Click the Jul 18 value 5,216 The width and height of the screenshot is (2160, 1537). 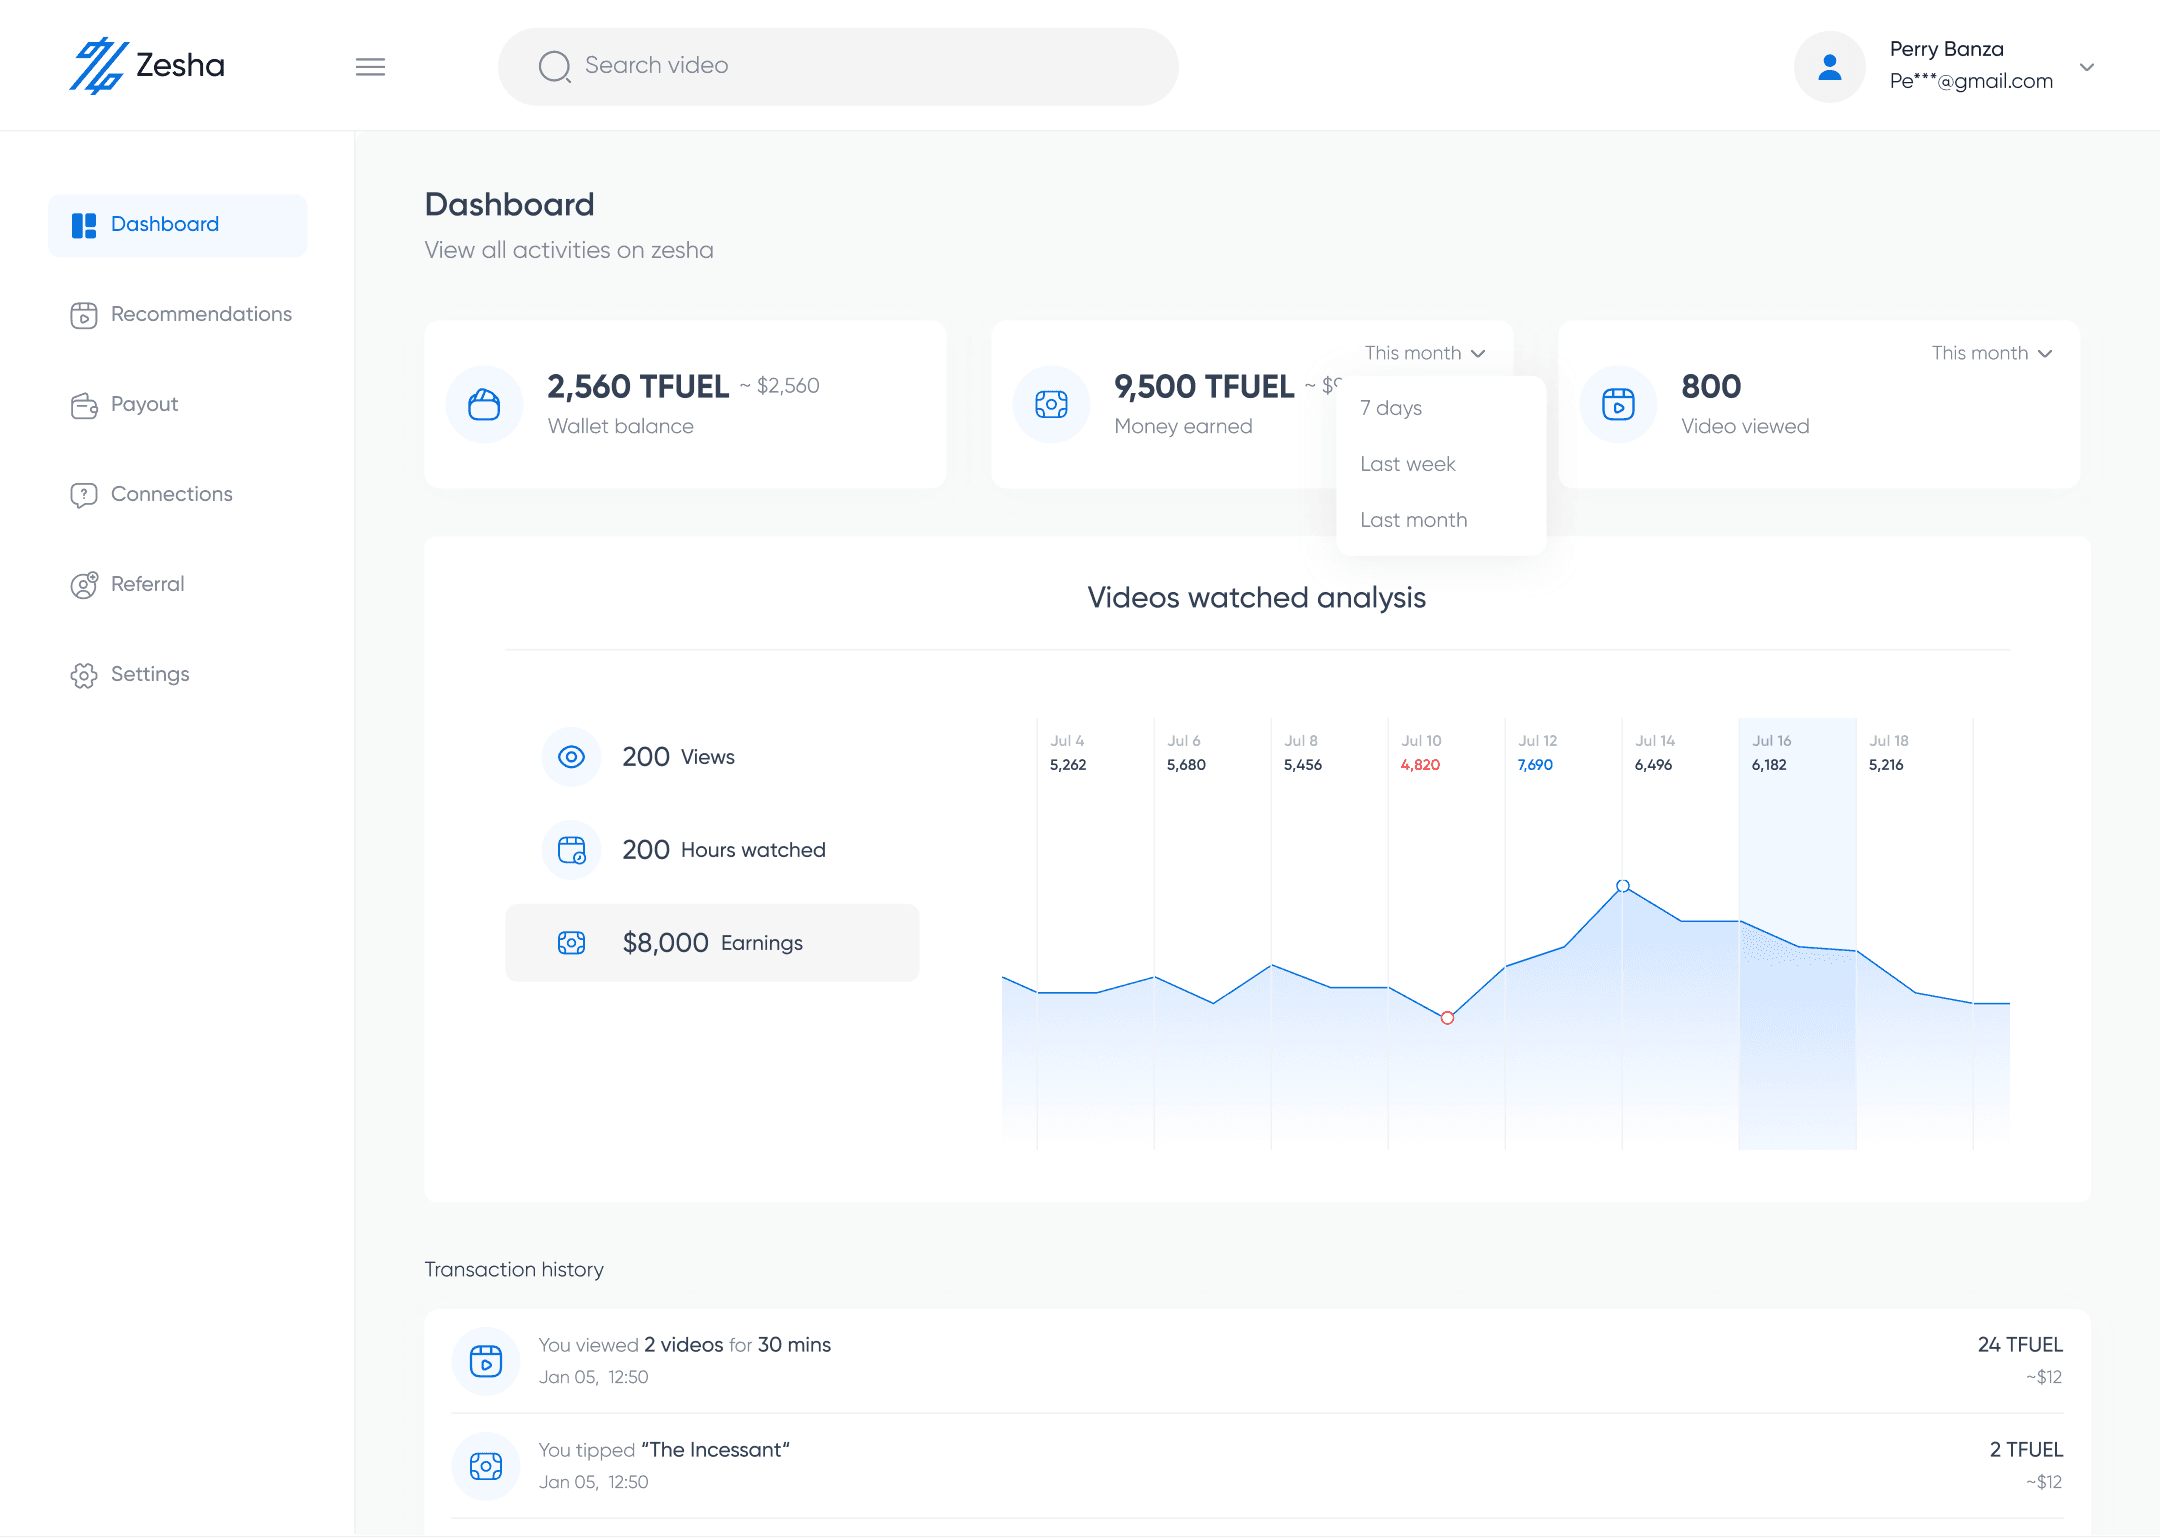[x=1886, y=765]
